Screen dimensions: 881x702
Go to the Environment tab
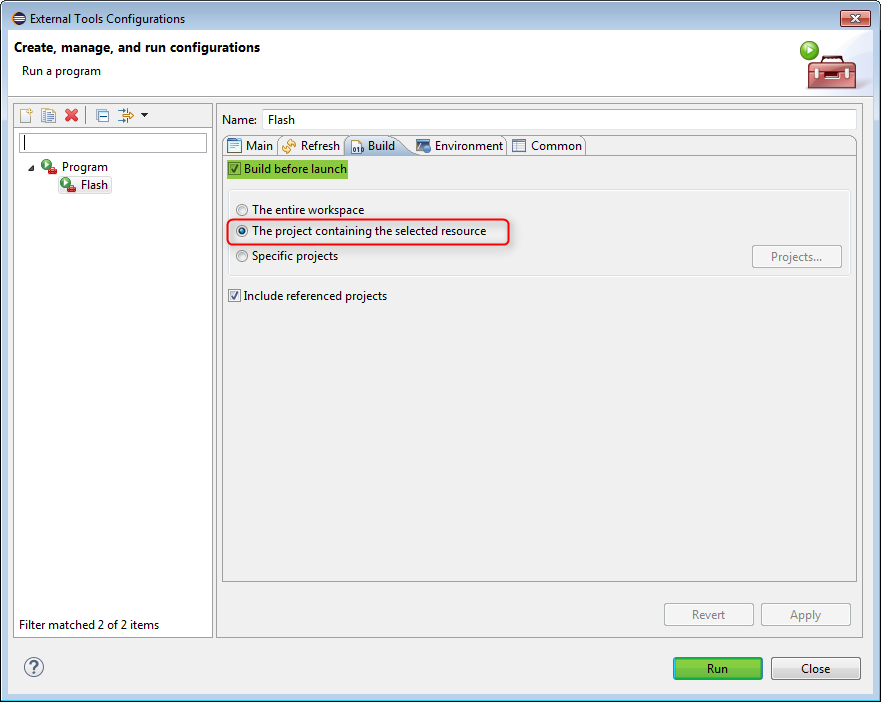(x=460, y=146)
